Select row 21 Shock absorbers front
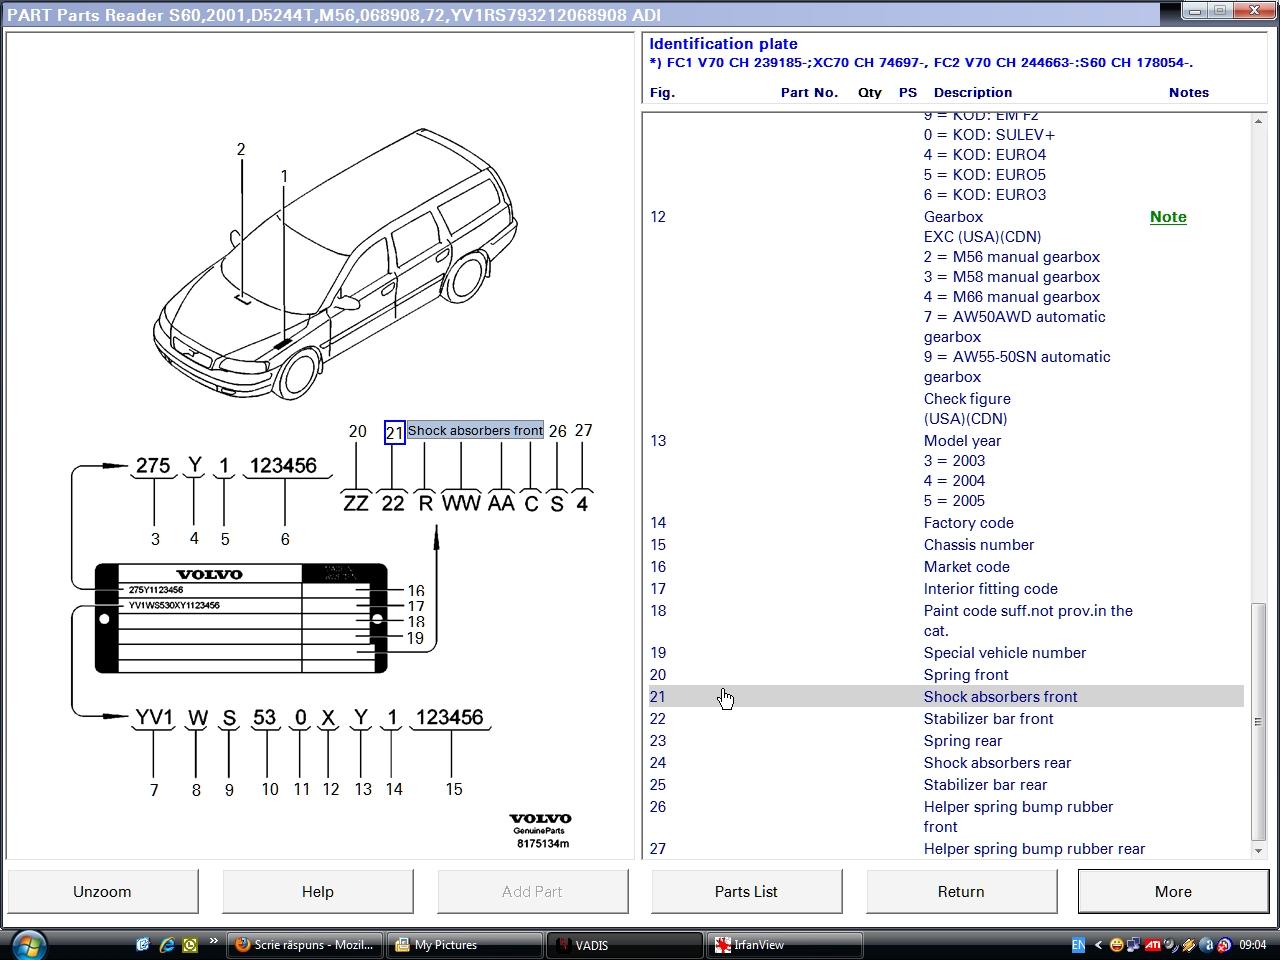Viewport: 1280px width, 960px height. 946,697
